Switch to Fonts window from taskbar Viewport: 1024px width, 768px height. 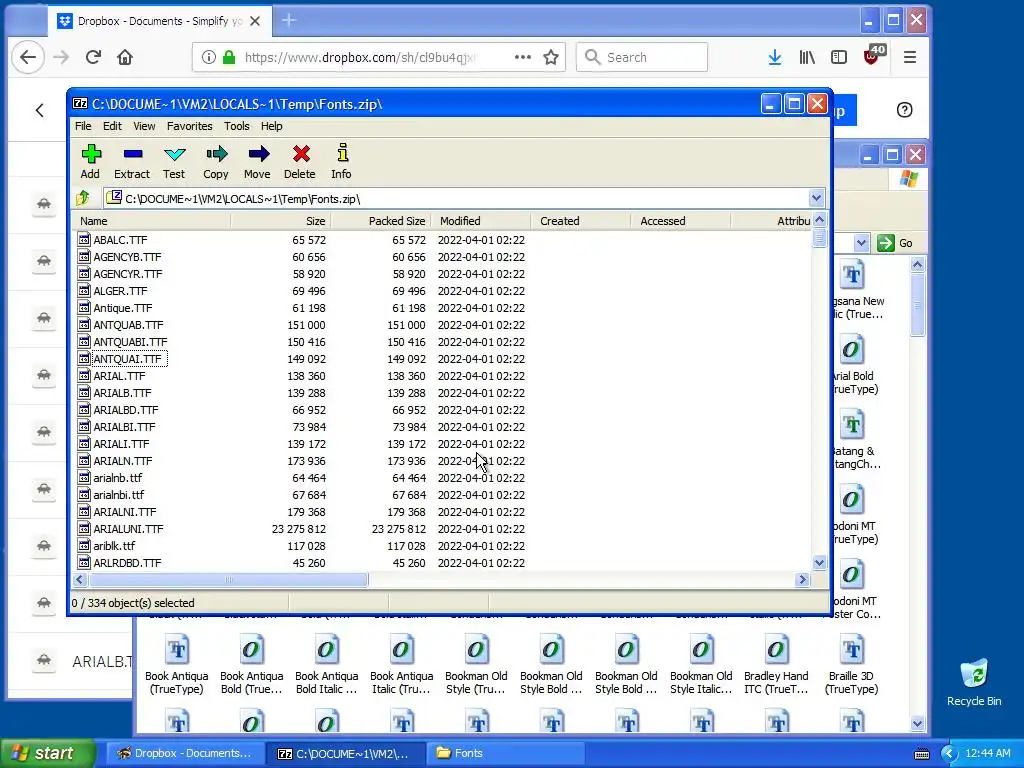(504, 753)
